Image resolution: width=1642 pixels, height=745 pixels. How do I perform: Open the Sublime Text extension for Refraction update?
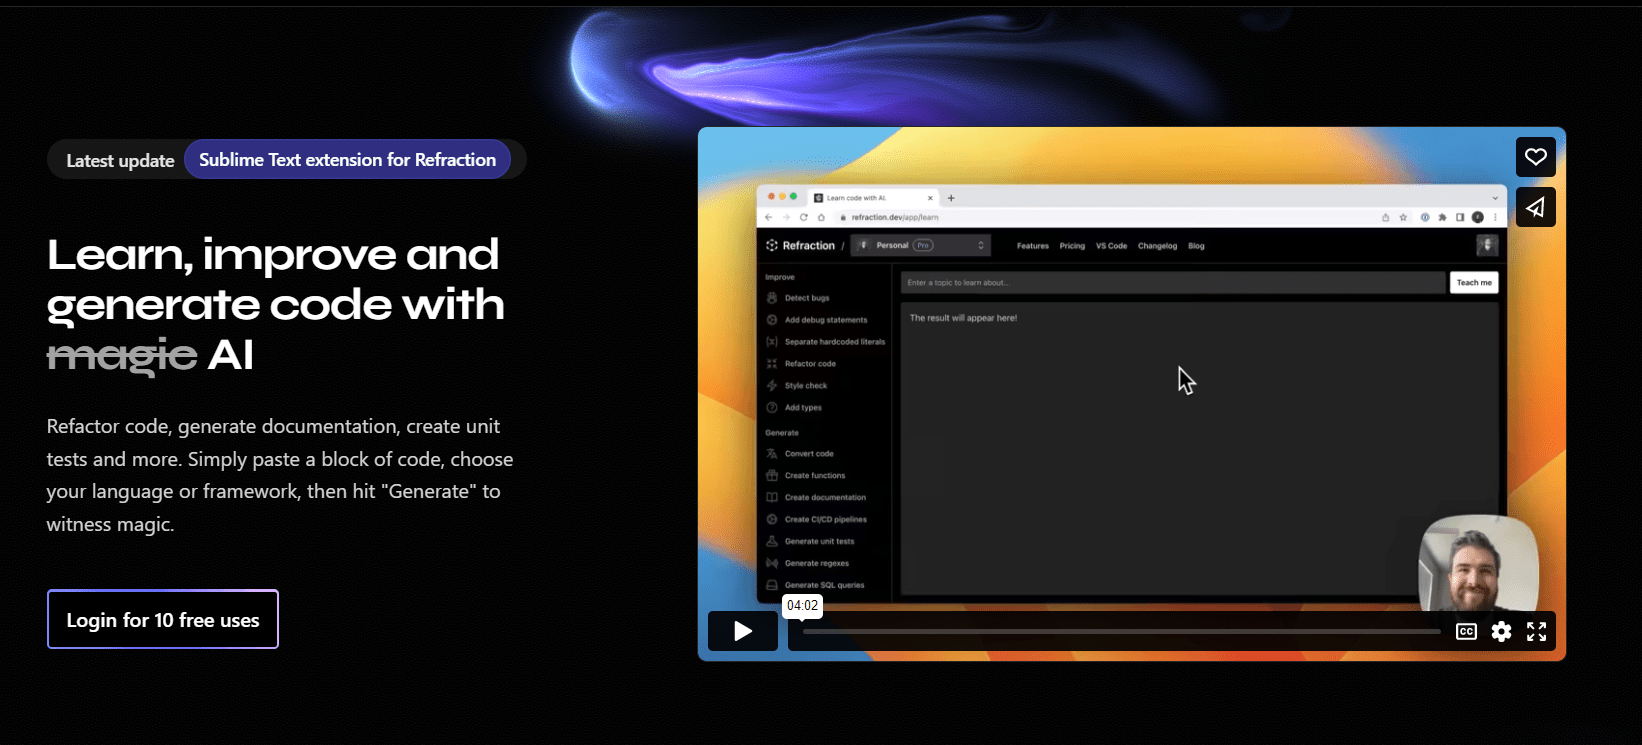(347, 160)
